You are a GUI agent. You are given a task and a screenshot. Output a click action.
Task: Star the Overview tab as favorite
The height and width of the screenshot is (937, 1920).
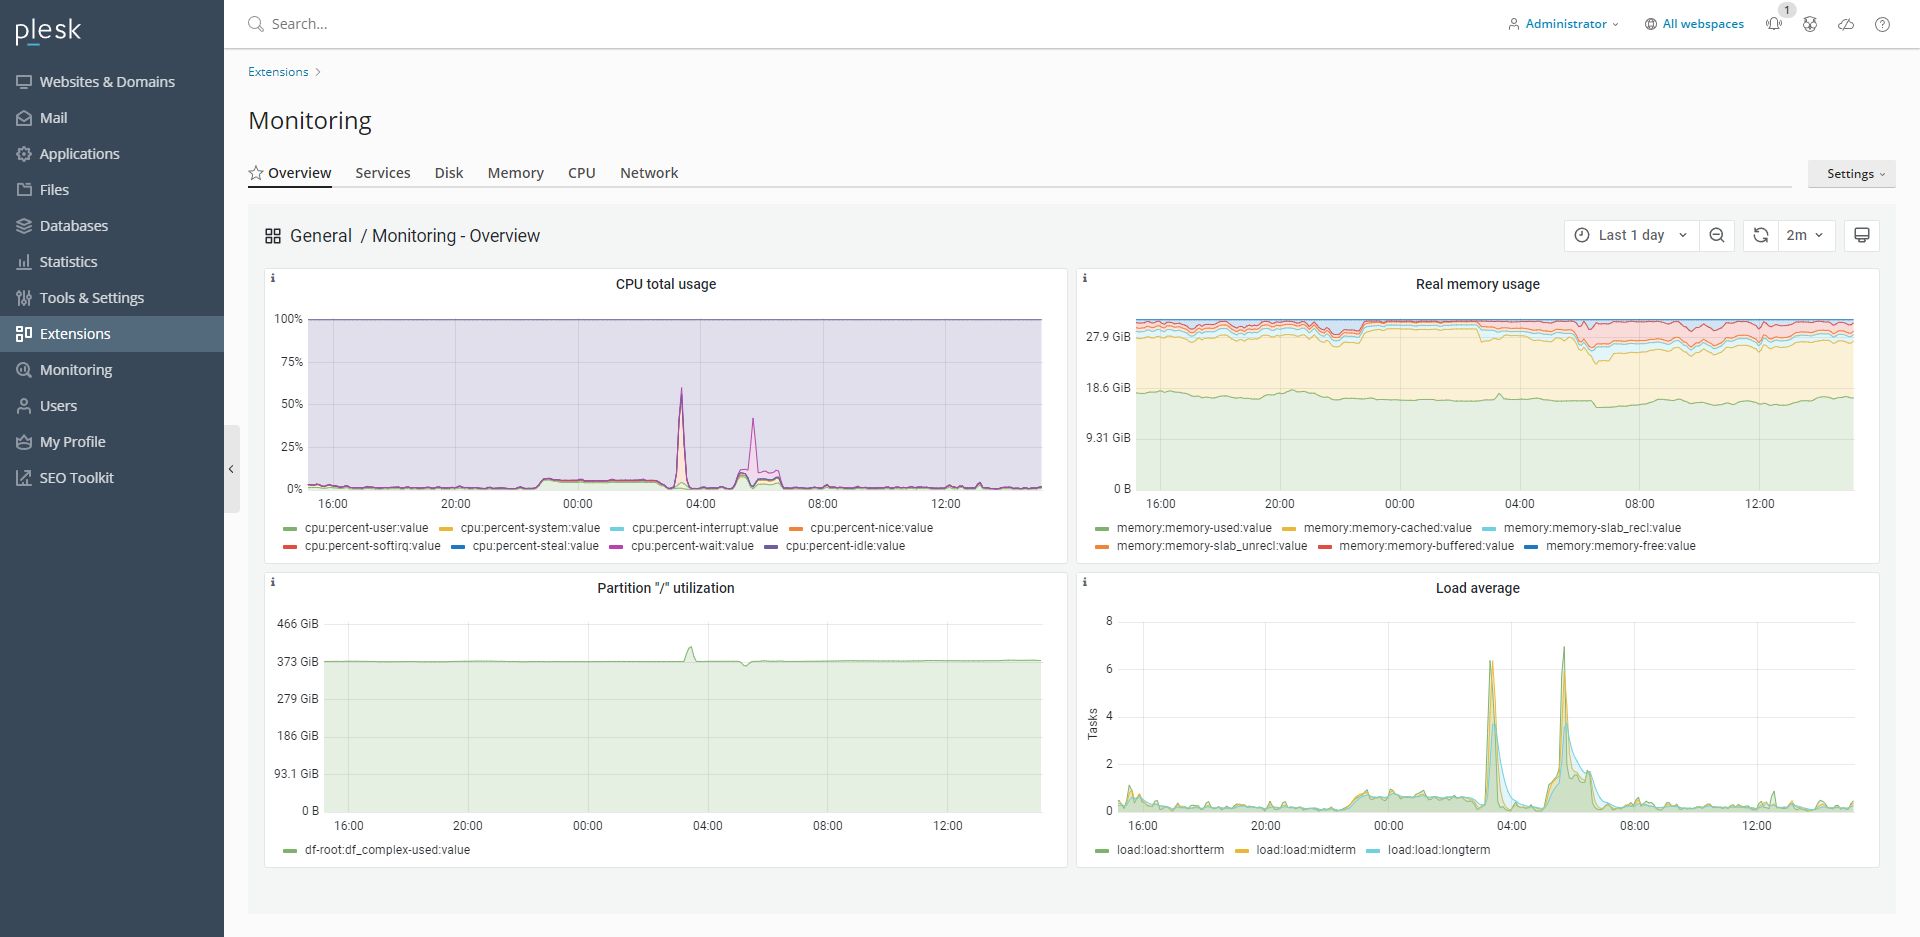click(x=256, y=173)
